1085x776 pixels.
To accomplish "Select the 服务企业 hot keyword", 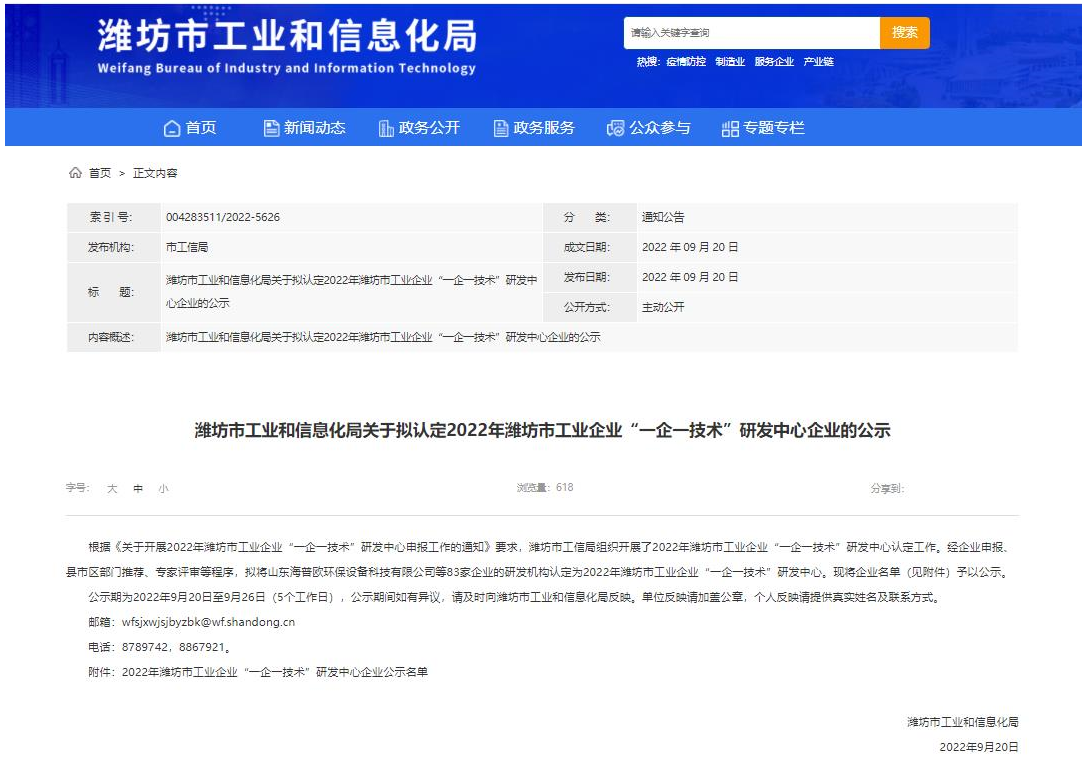I will click(774, 62).
